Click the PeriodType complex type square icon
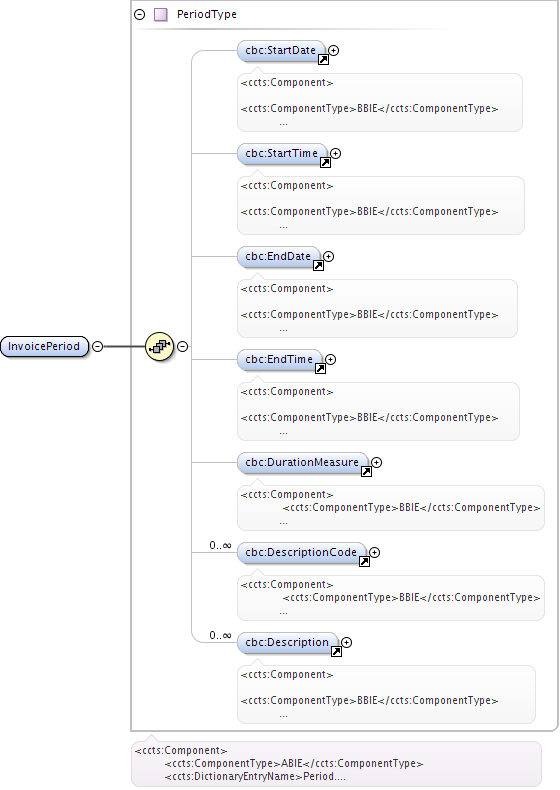Viewport: 560px width, 790px height. 161,15
